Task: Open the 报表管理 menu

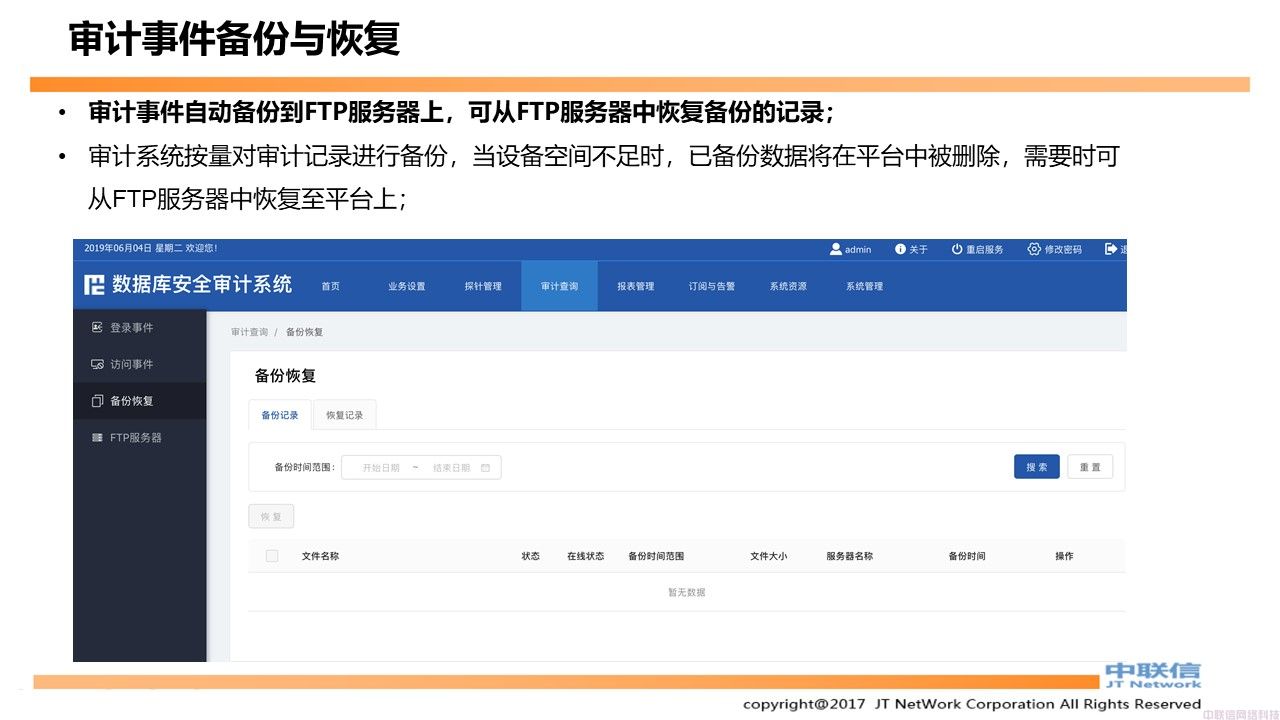Action: pyautogui.click(x=635, y=286)
